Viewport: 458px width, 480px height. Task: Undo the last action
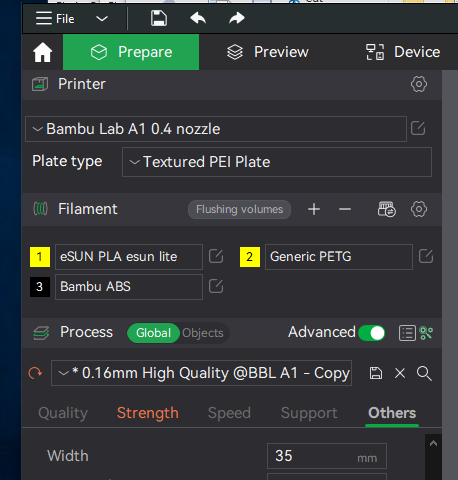198,18
